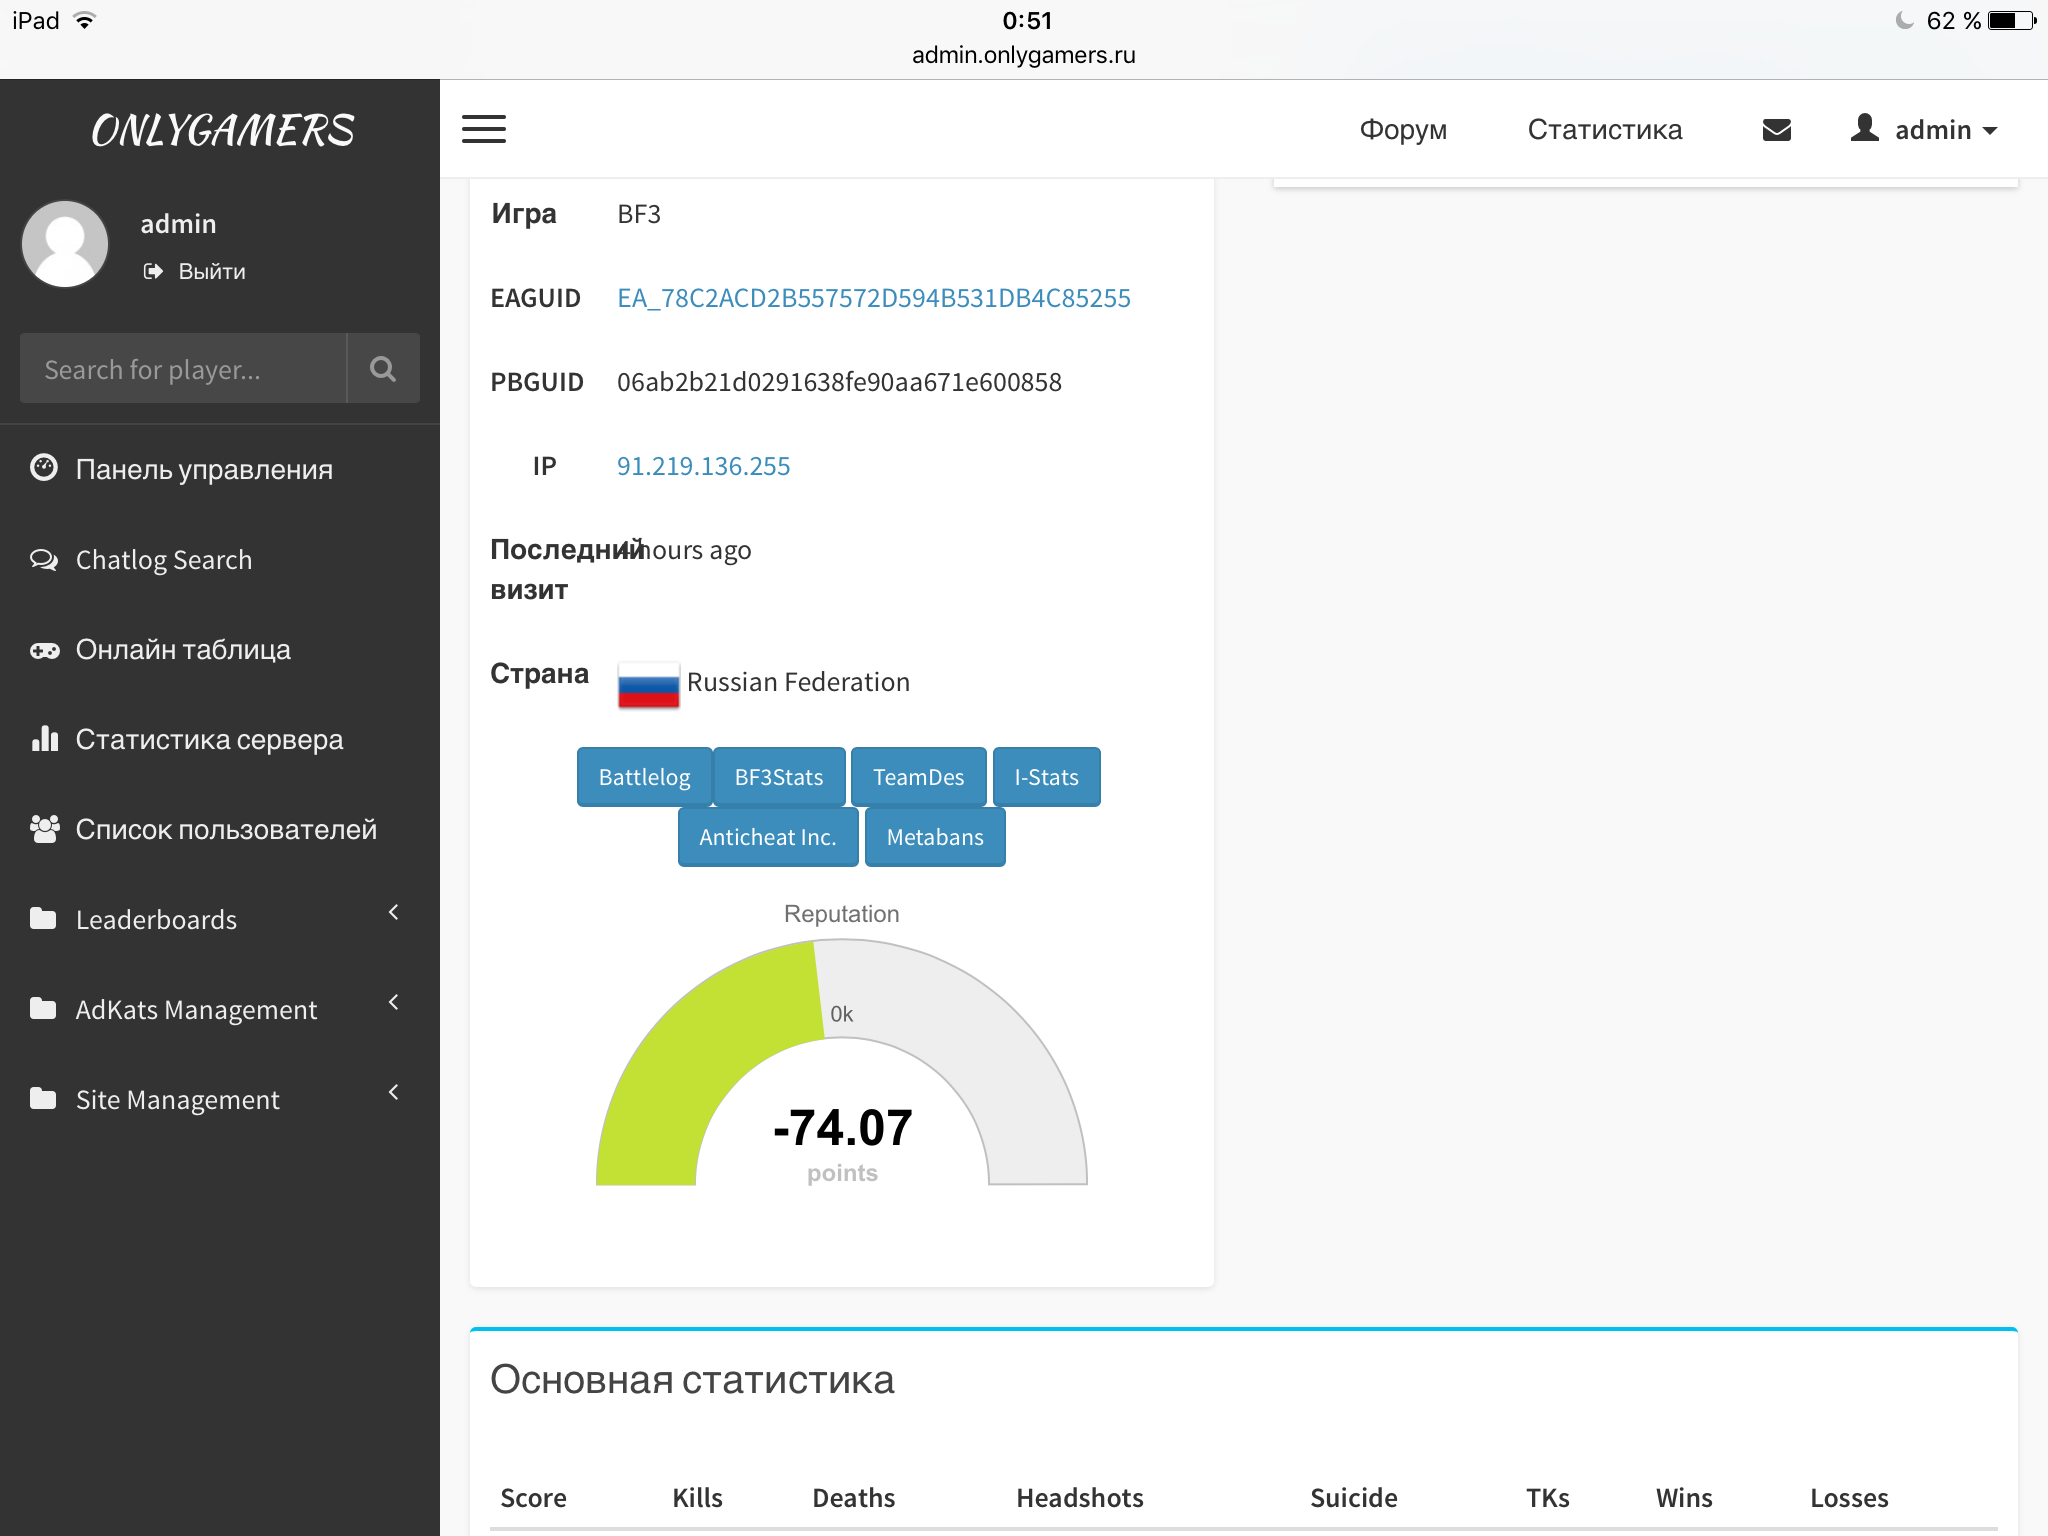Open Онлайн таблица in the sidebar
Viewport: 2048px width, 1536px height.
coord(183,650)
